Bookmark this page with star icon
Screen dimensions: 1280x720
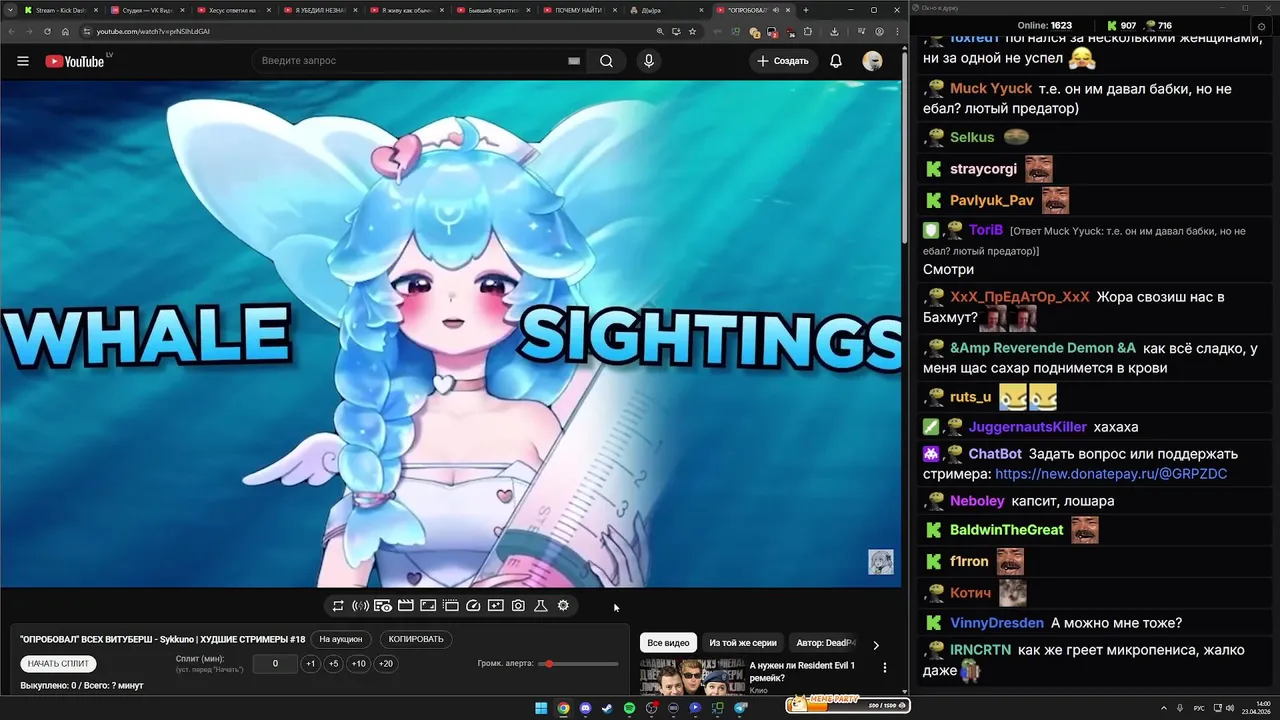[692, 31]
